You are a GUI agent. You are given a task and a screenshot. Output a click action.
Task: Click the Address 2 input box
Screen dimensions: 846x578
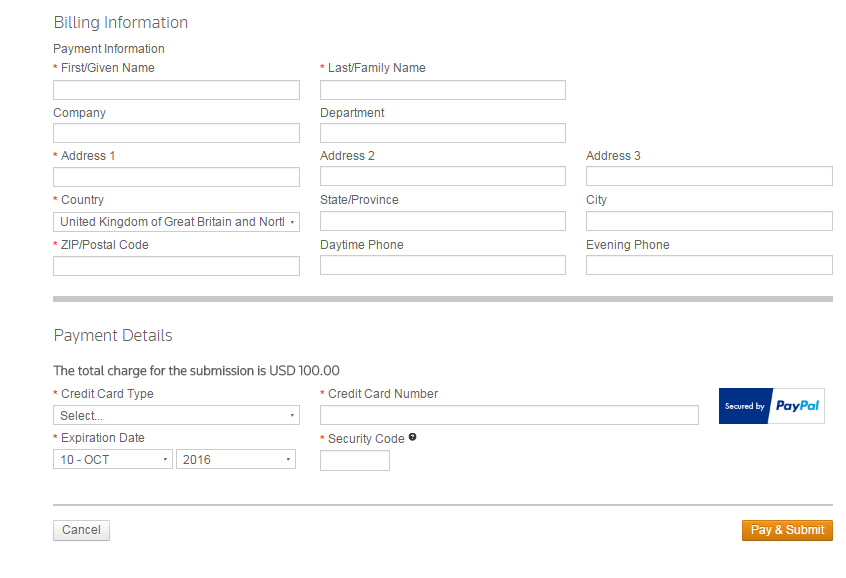click(x=443, y=176)
